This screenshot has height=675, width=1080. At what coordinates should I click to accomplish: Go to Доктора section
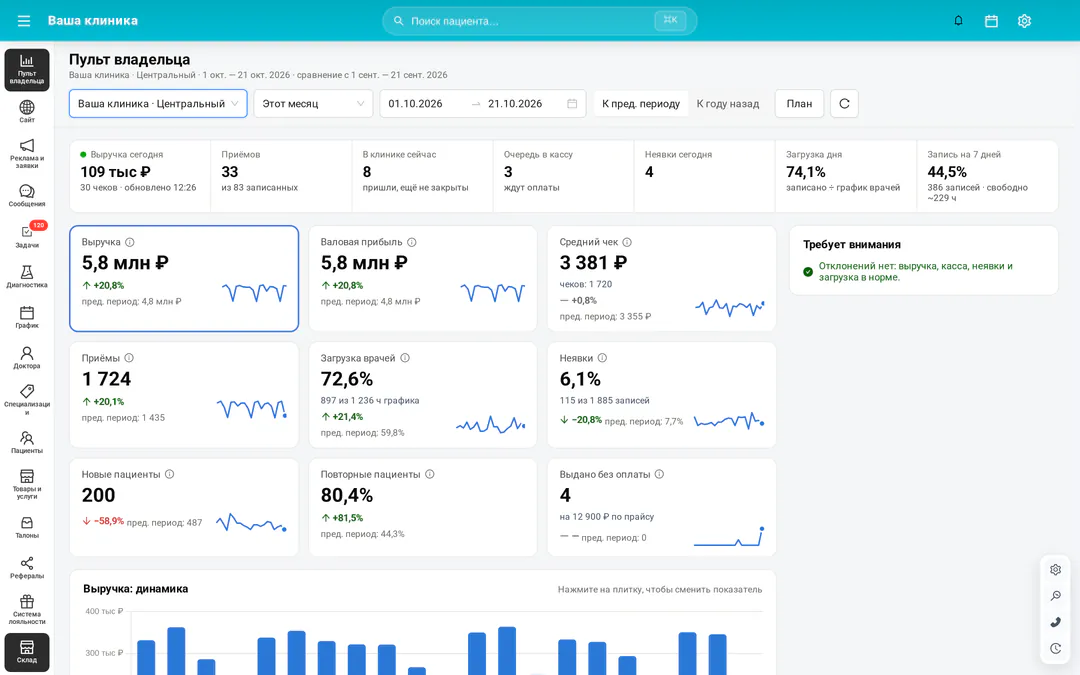27,357
